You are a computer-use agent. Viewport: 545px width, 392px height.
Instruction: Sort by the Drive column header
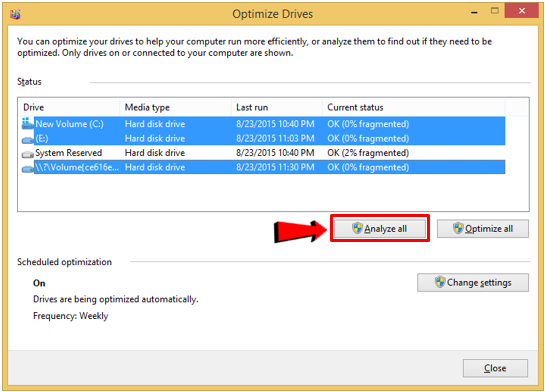(69, 107)
